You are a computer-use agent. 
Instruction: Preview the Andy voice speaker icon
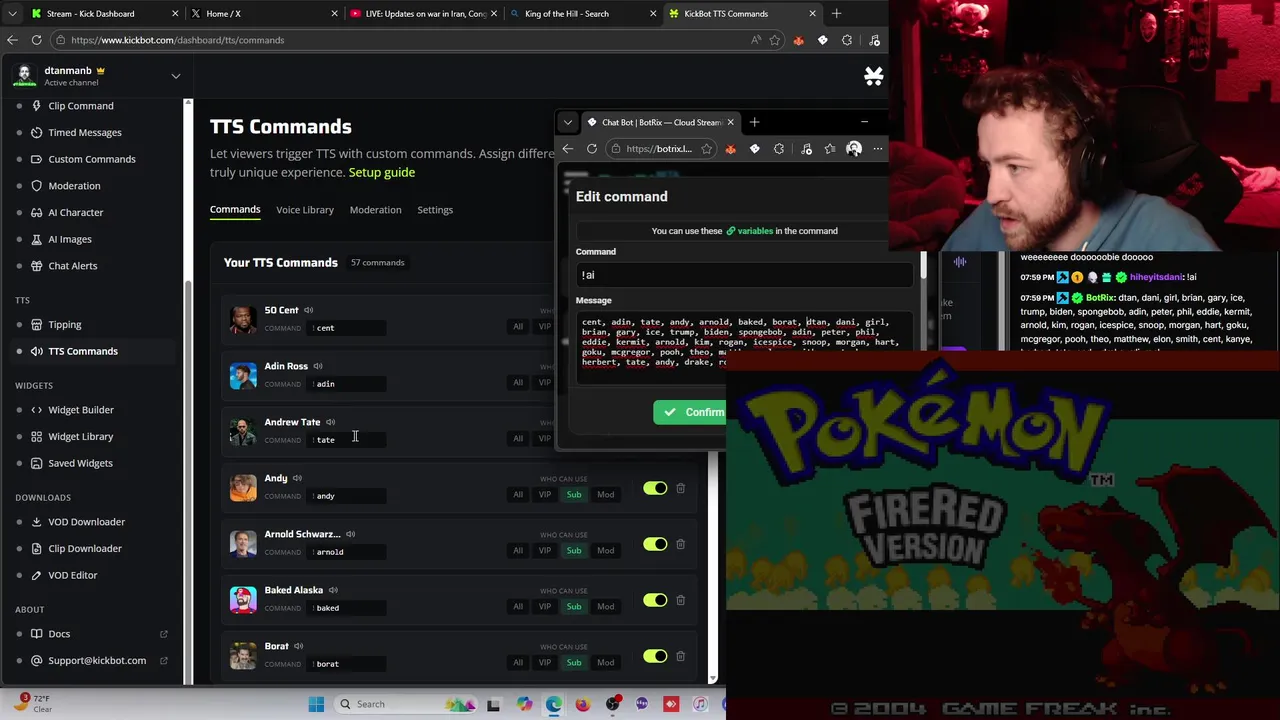tap(297, 478)
